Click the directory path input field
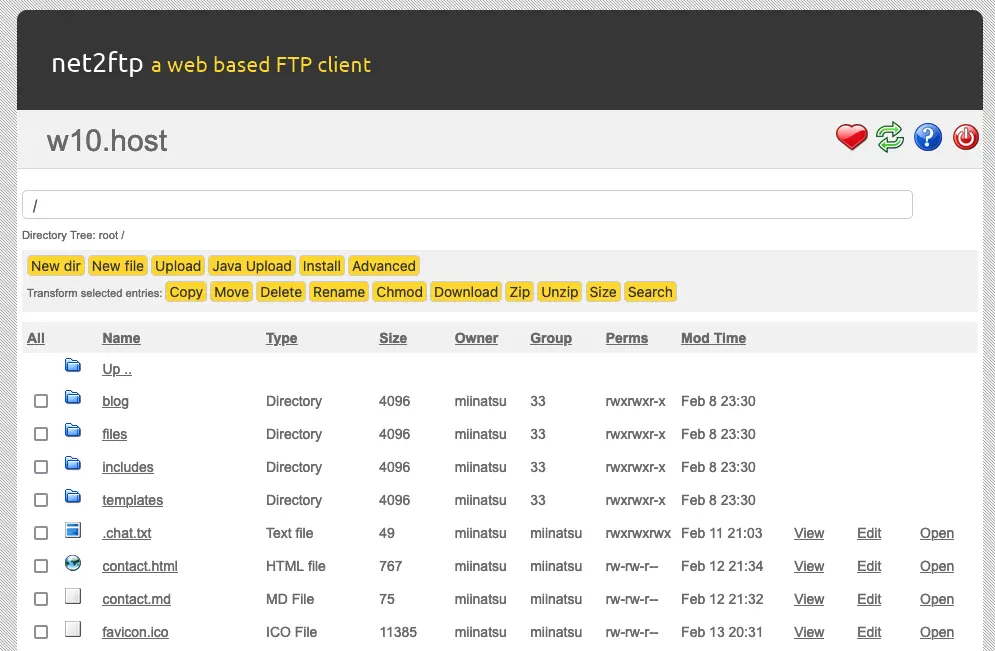The height and width of the screenshot is (651, 995). (x=467, y=205)
